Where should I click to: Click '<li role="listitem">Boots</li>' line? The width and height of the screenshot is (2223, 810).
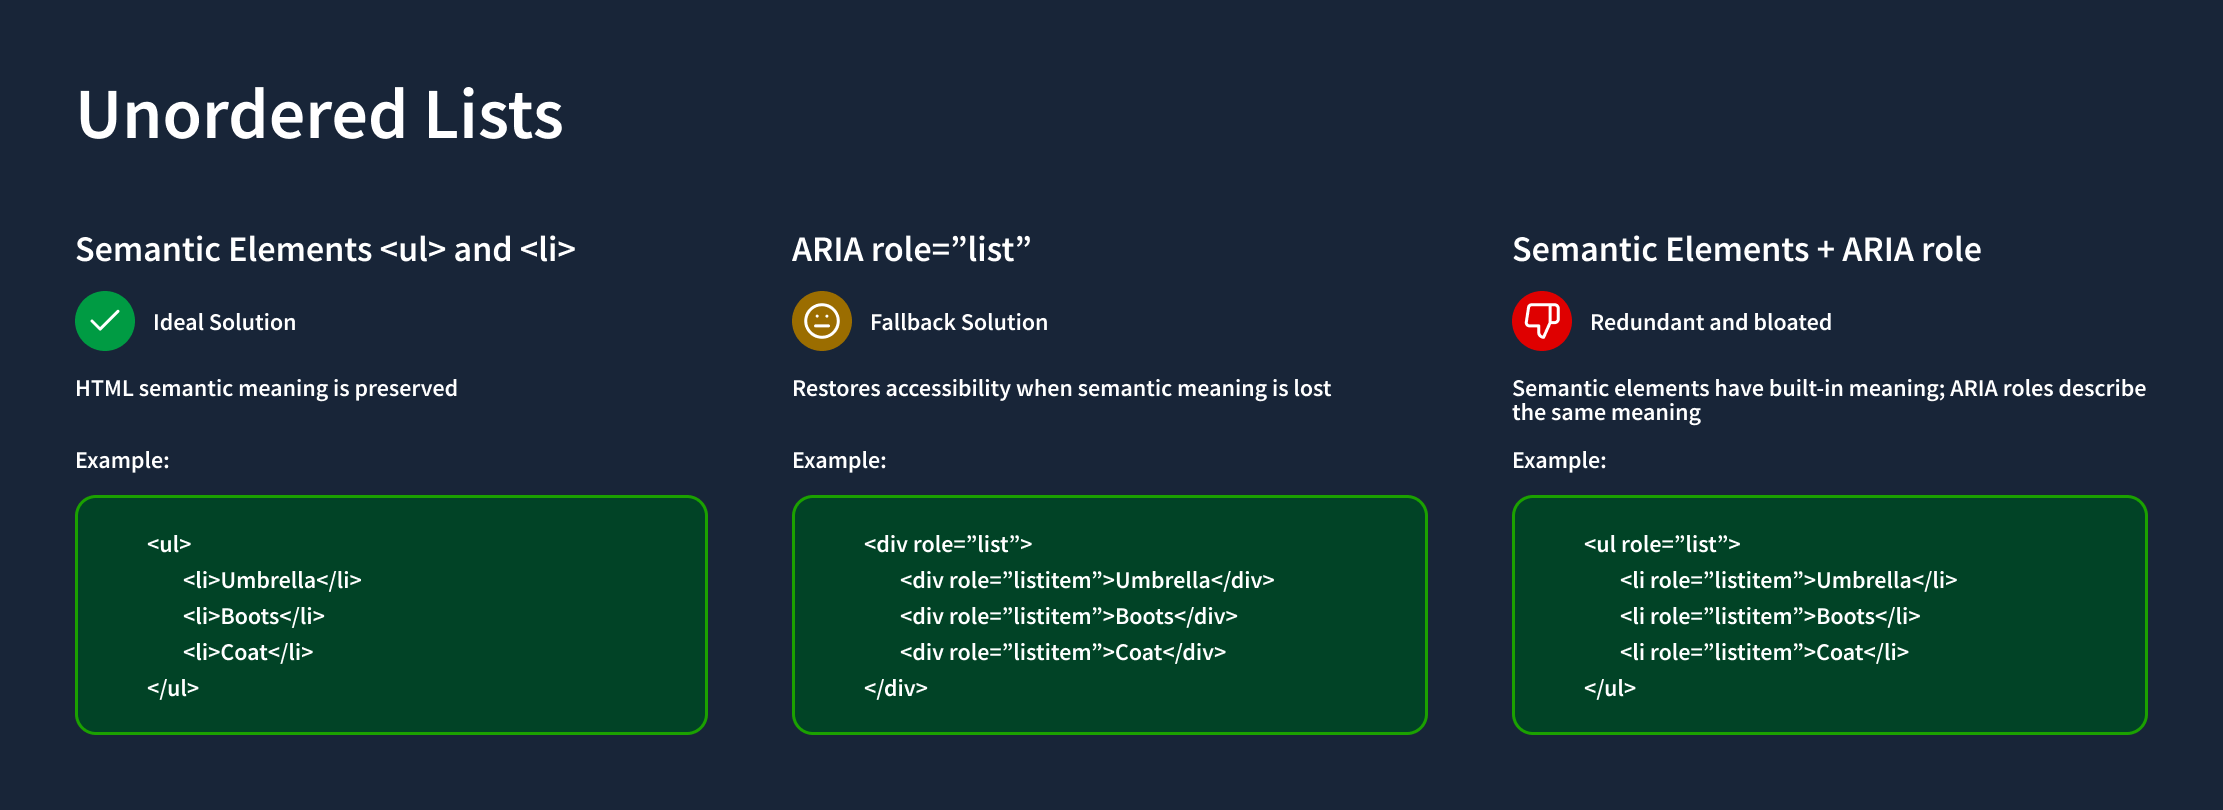(1770, 616)
